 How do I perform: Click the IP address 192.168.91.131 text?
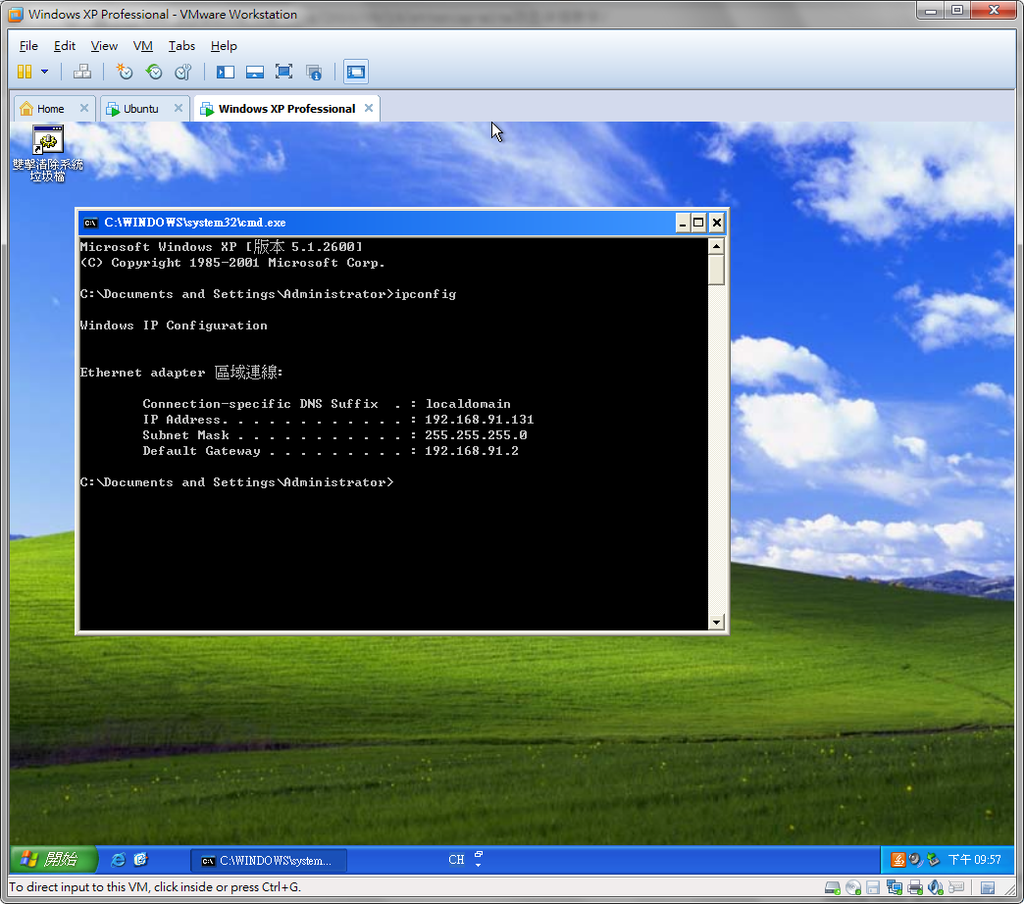479,419
